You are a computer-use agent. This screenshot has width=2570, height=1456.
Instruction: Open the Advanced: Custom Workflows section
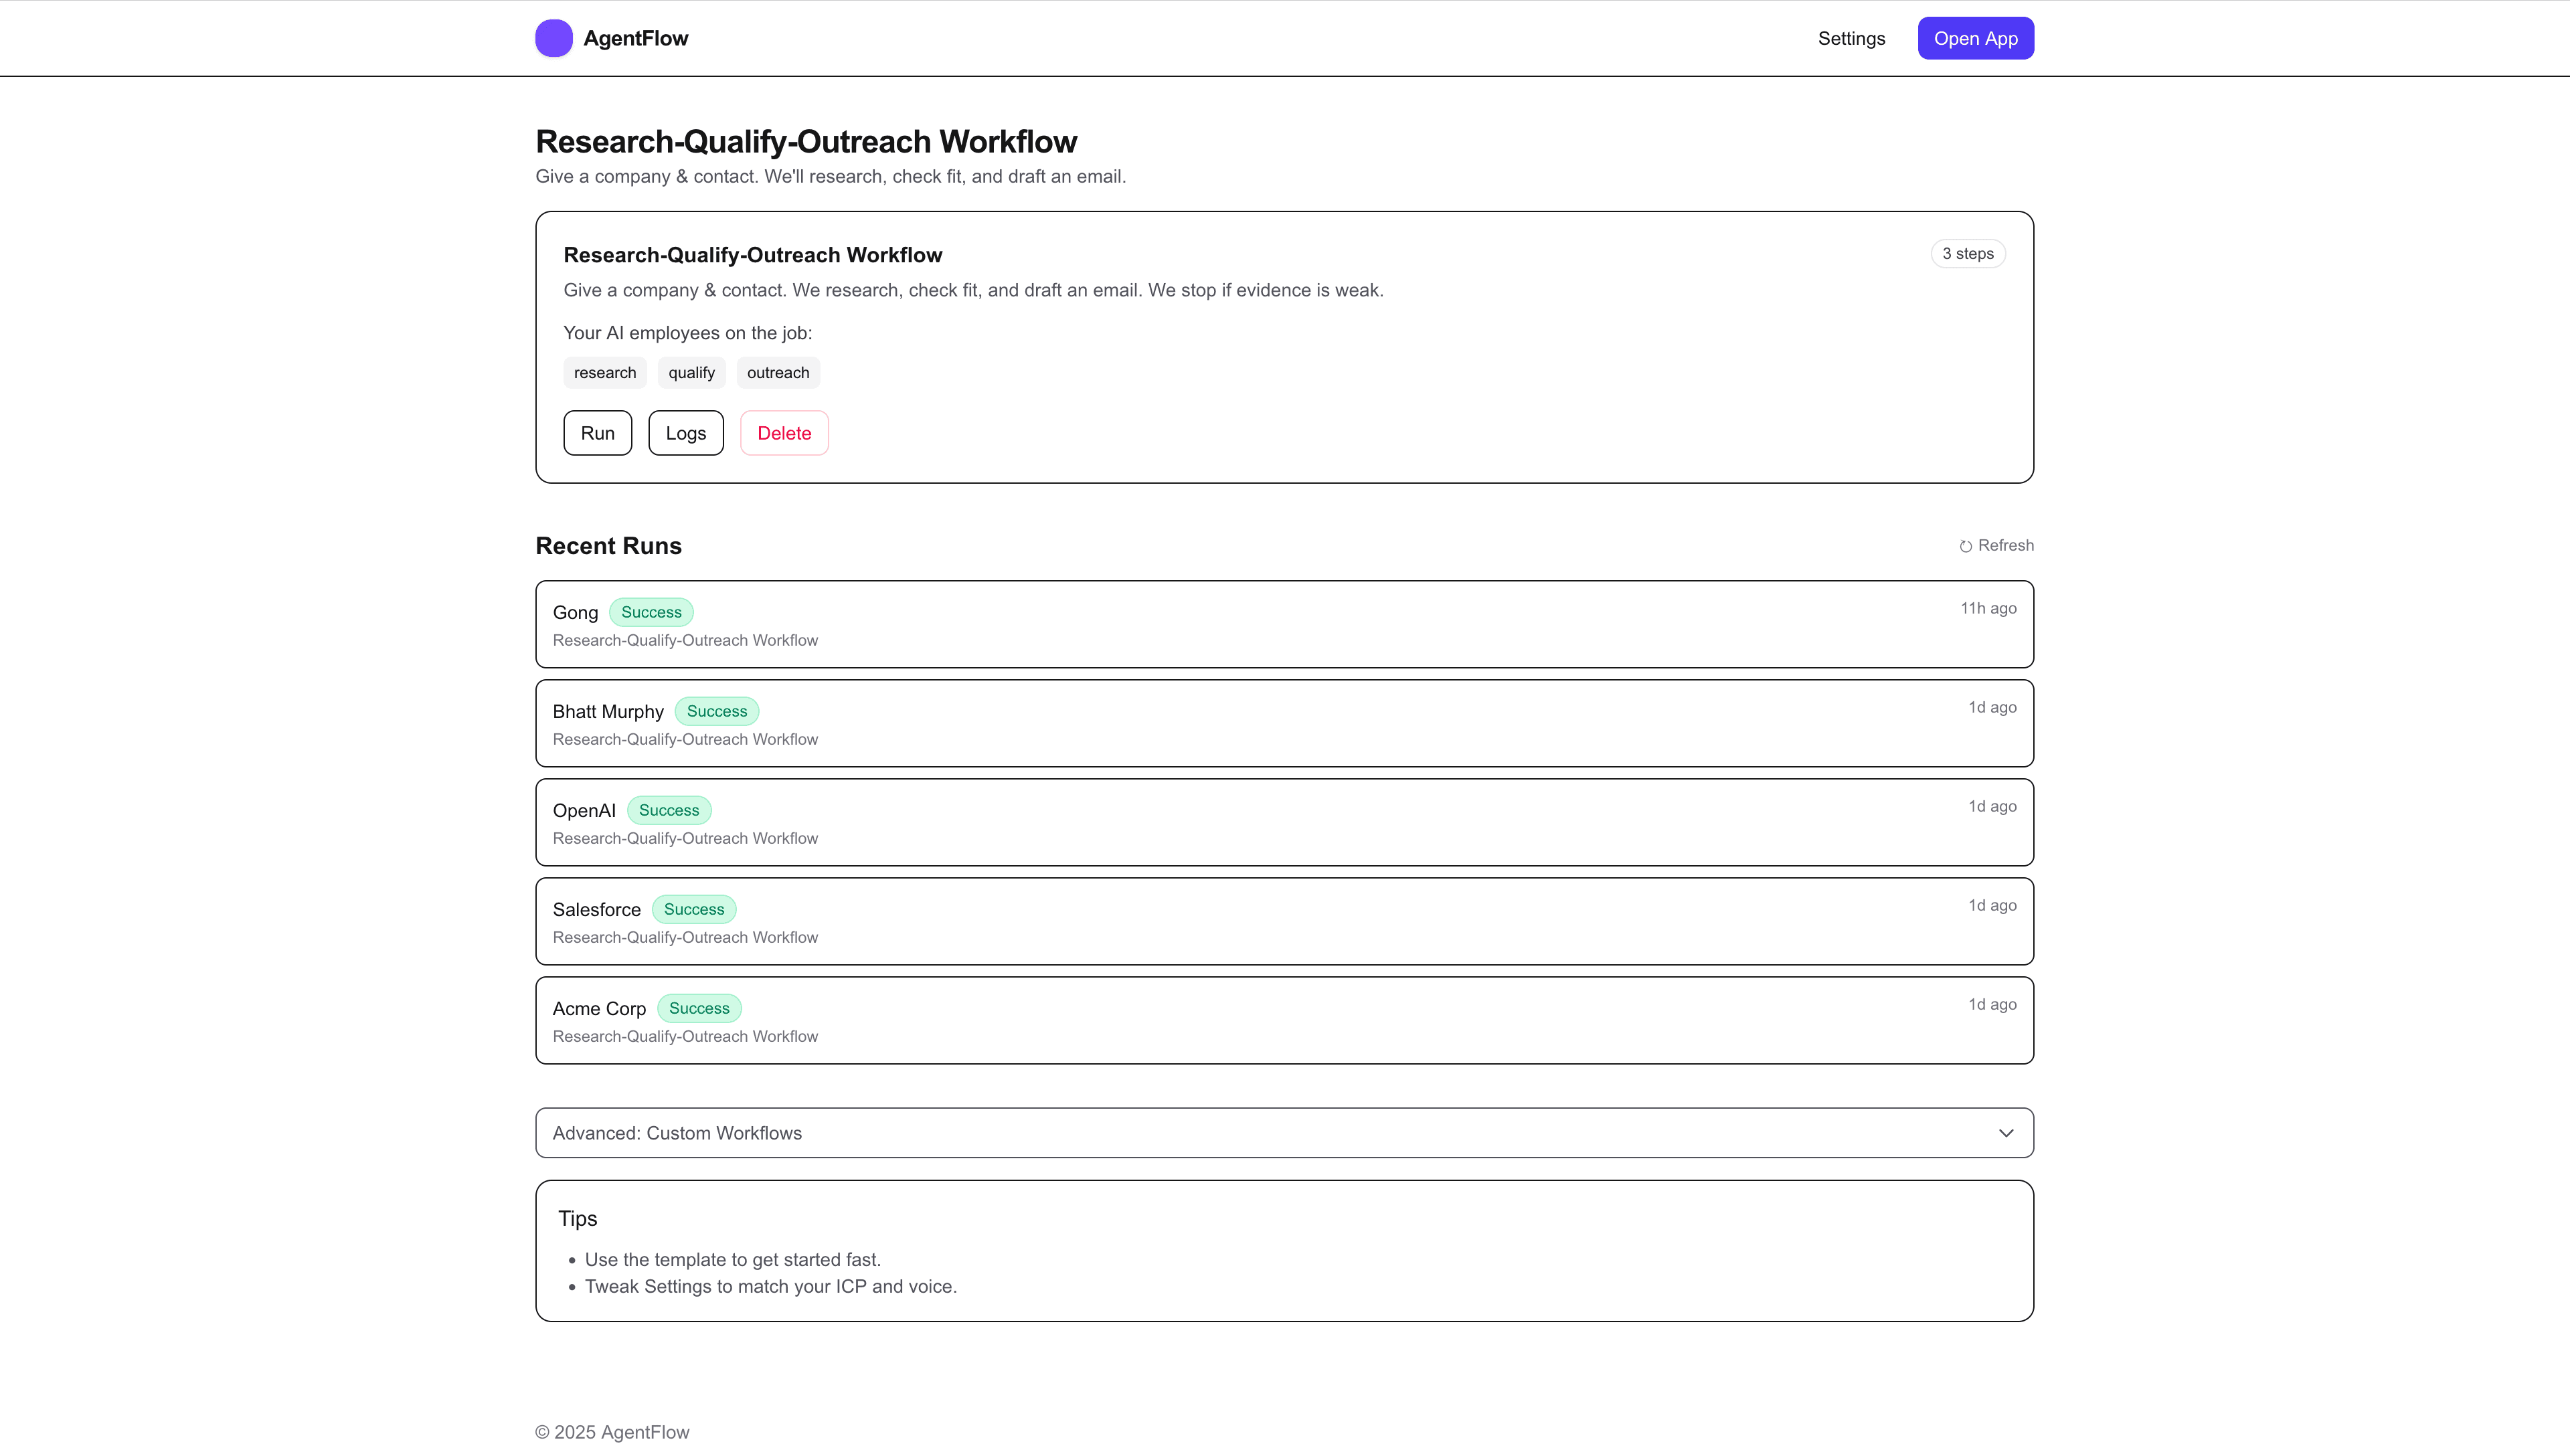pyautogui.click(x=677, y=1133)
